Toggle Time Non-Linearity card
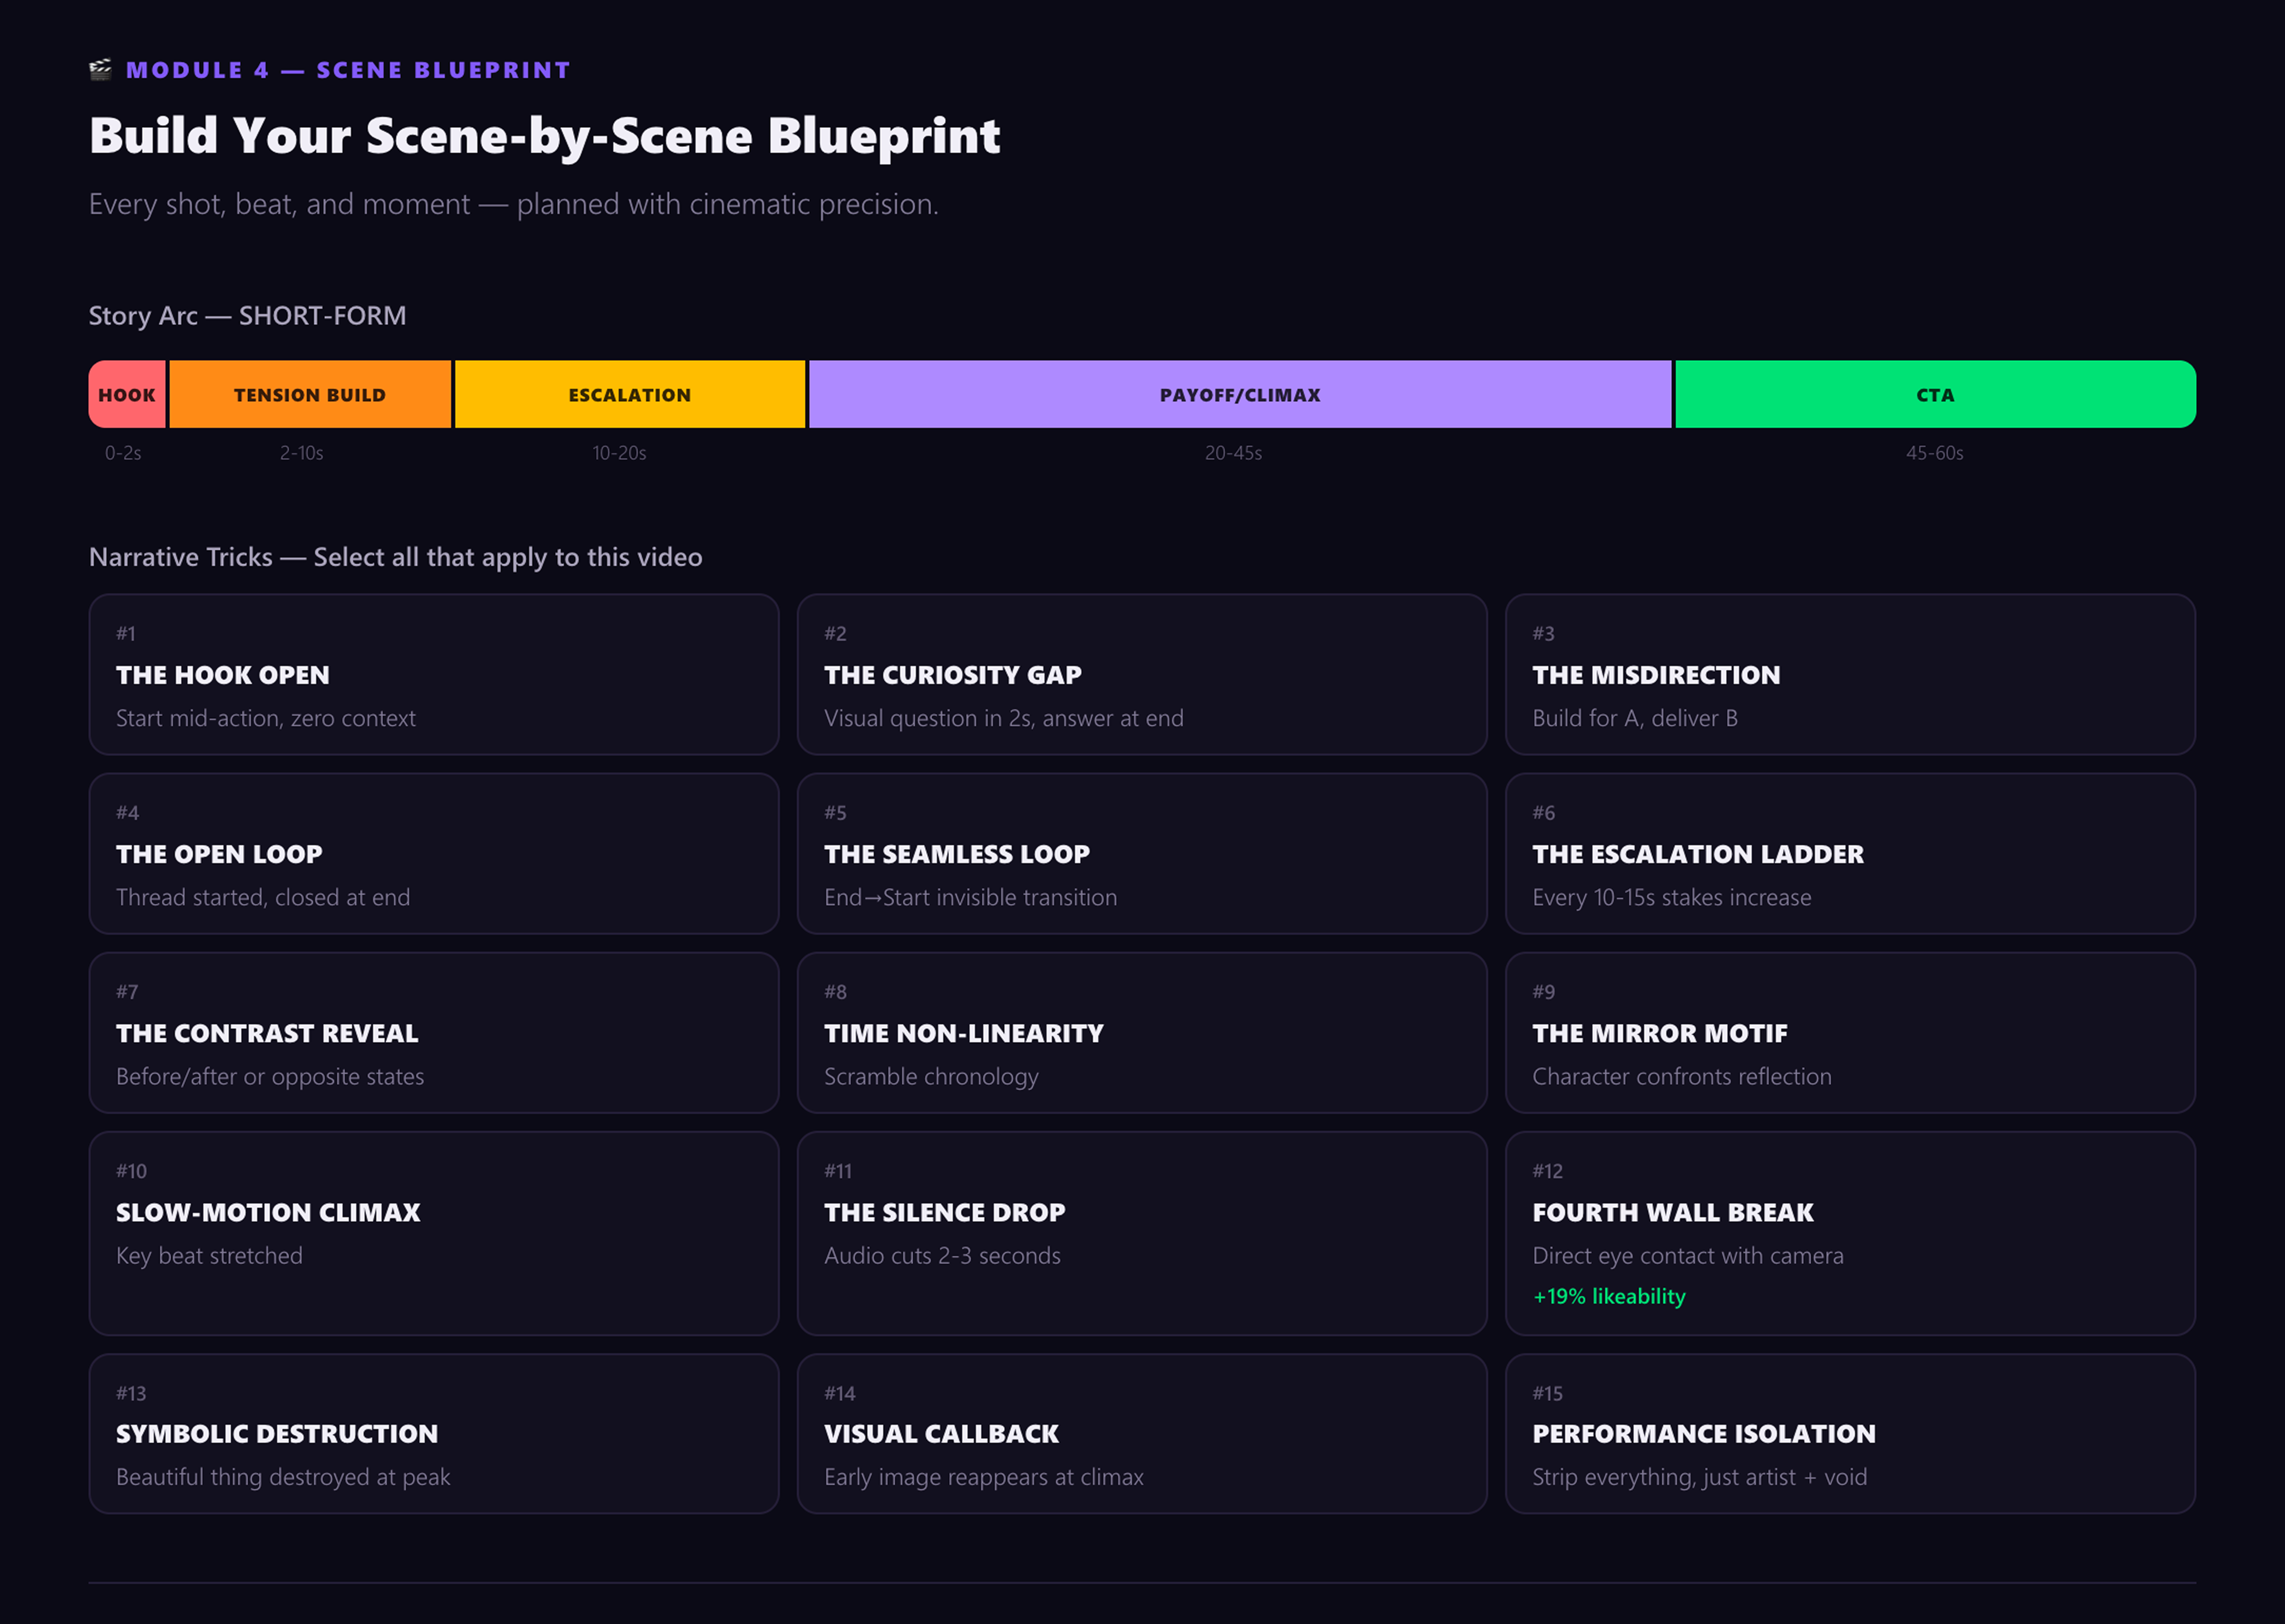Viewport: 2285px width, 1624px height. (x=1141, y=1033)
